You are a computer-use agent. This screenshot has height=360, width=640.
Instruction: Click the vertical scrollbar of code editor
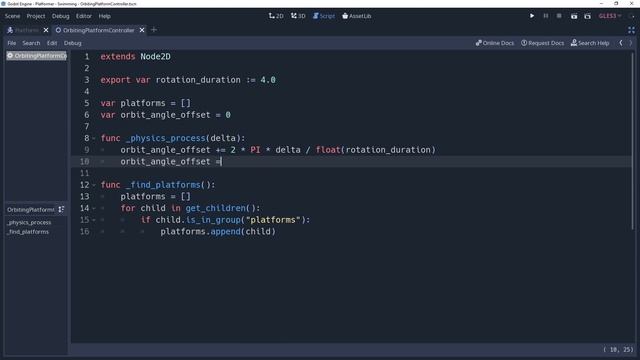click(633, 141)
